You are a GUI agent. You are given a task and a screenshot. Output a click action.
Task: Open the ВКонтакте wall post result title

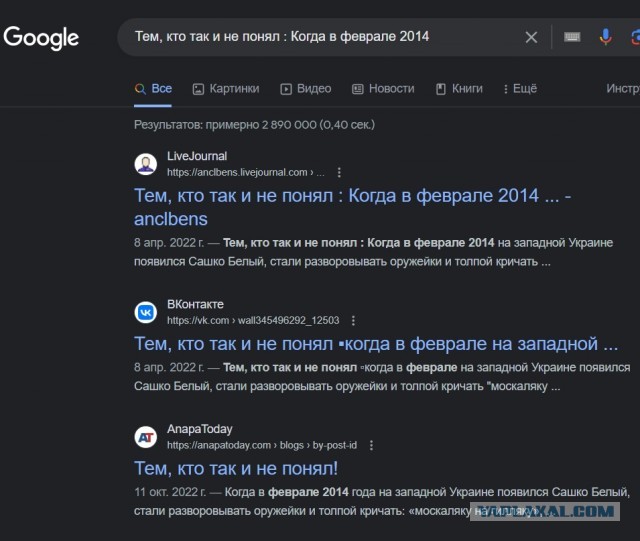pos(376,344)
